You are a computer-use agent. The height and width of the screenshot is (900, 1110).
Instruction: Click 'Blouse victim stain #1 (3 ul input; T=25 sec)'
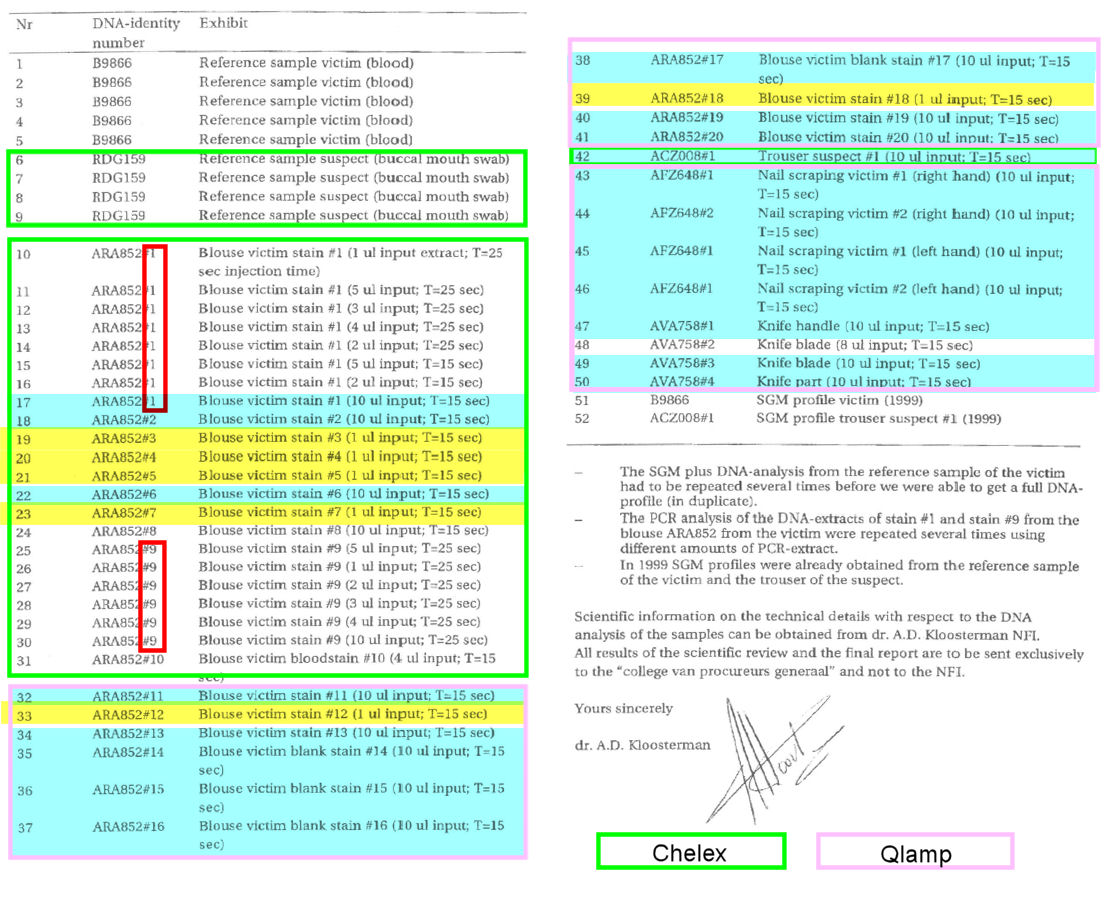[341, 309]
